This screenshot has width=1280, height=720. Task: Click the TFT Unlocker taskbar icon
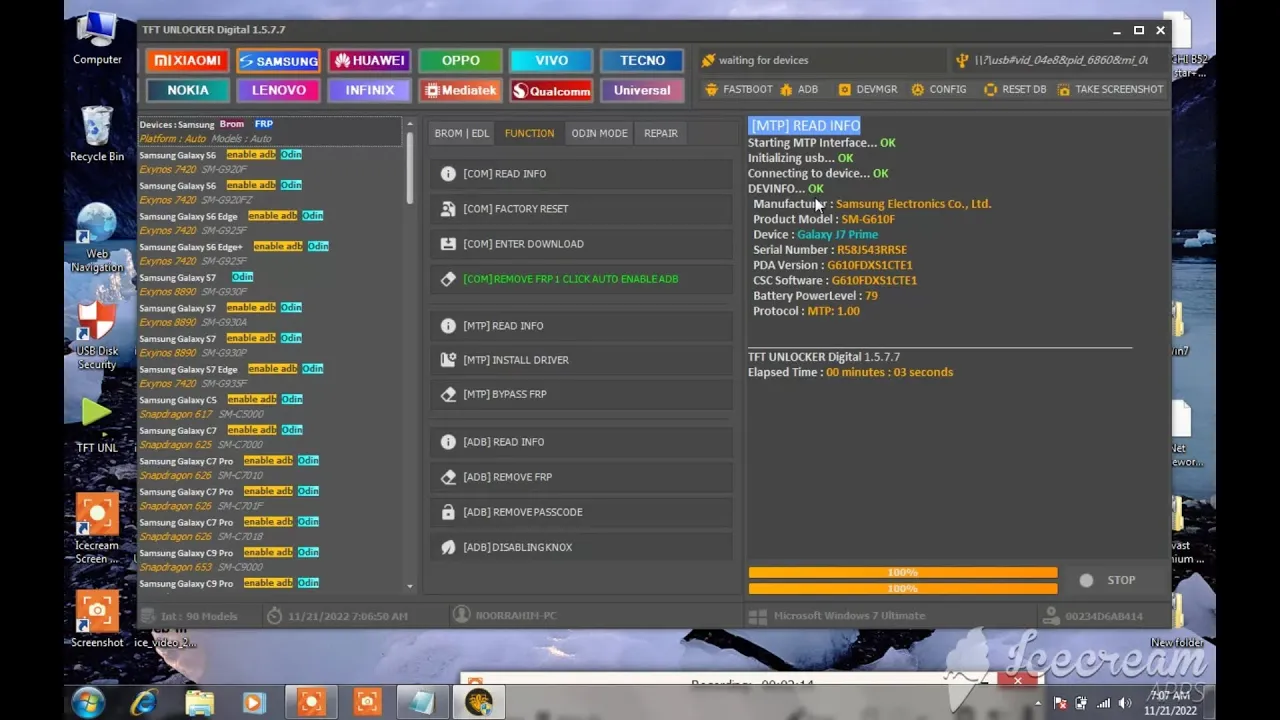(478, 702)
